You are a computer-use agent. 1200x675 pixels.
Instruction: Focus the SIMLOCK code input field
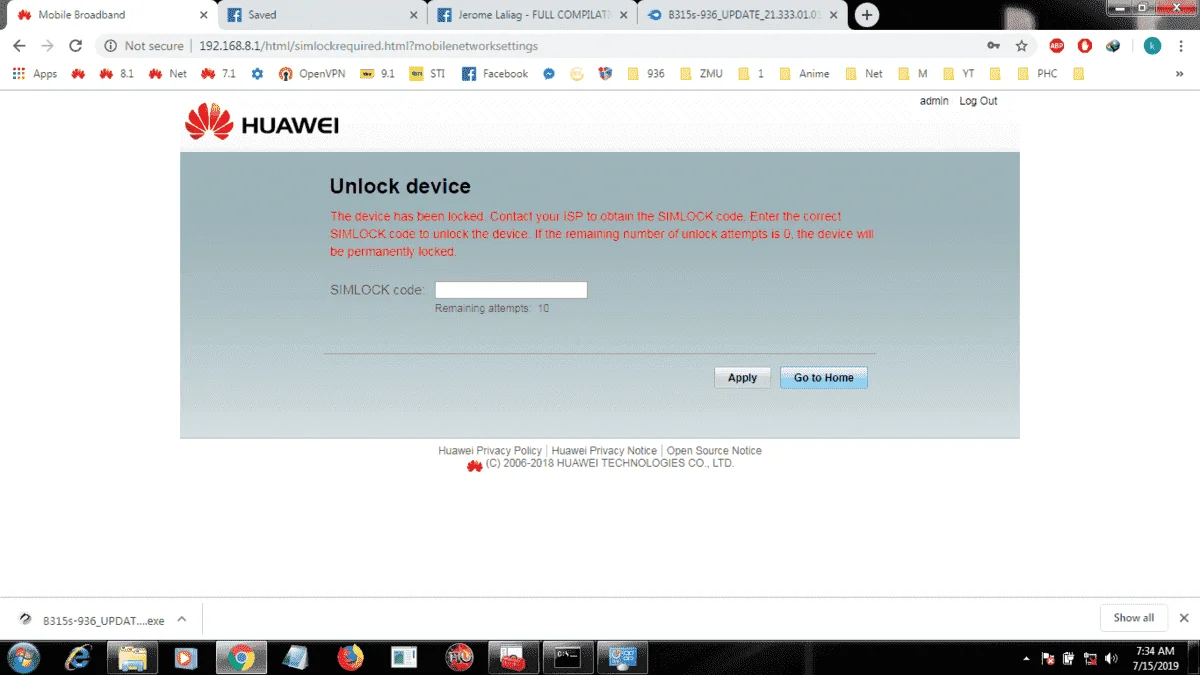pyautogui.click(x=511, y=290)
